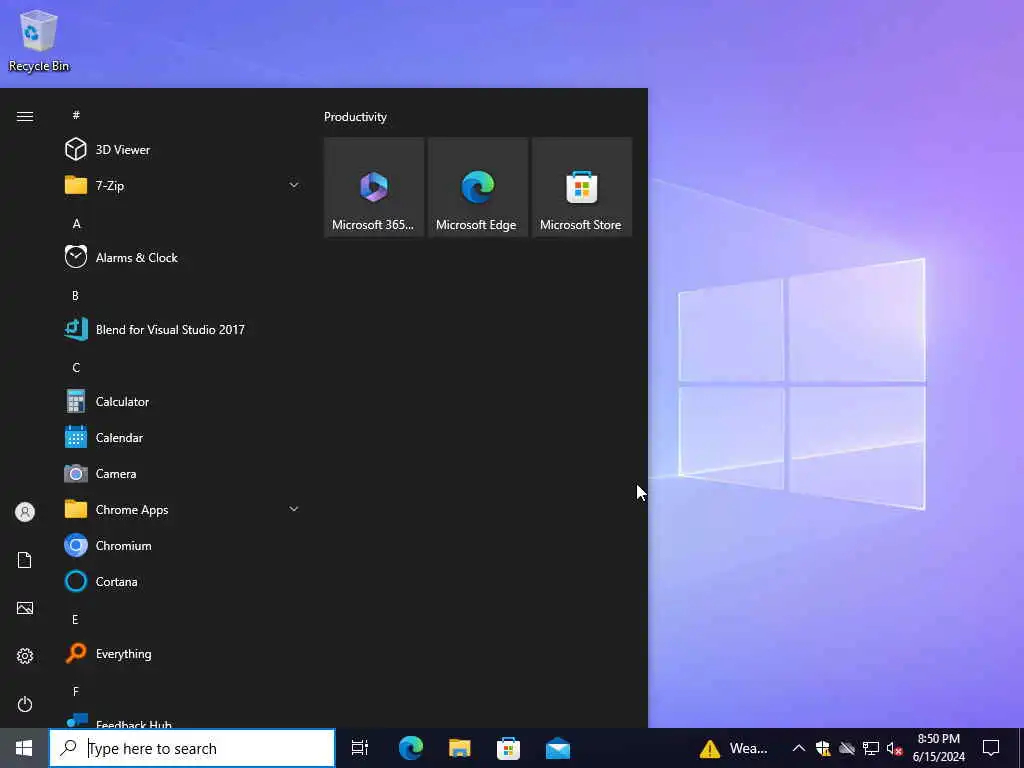Screen dimensions: 1024x768
Task: Open the Chrome Apps folder
Action: (183, 509)
